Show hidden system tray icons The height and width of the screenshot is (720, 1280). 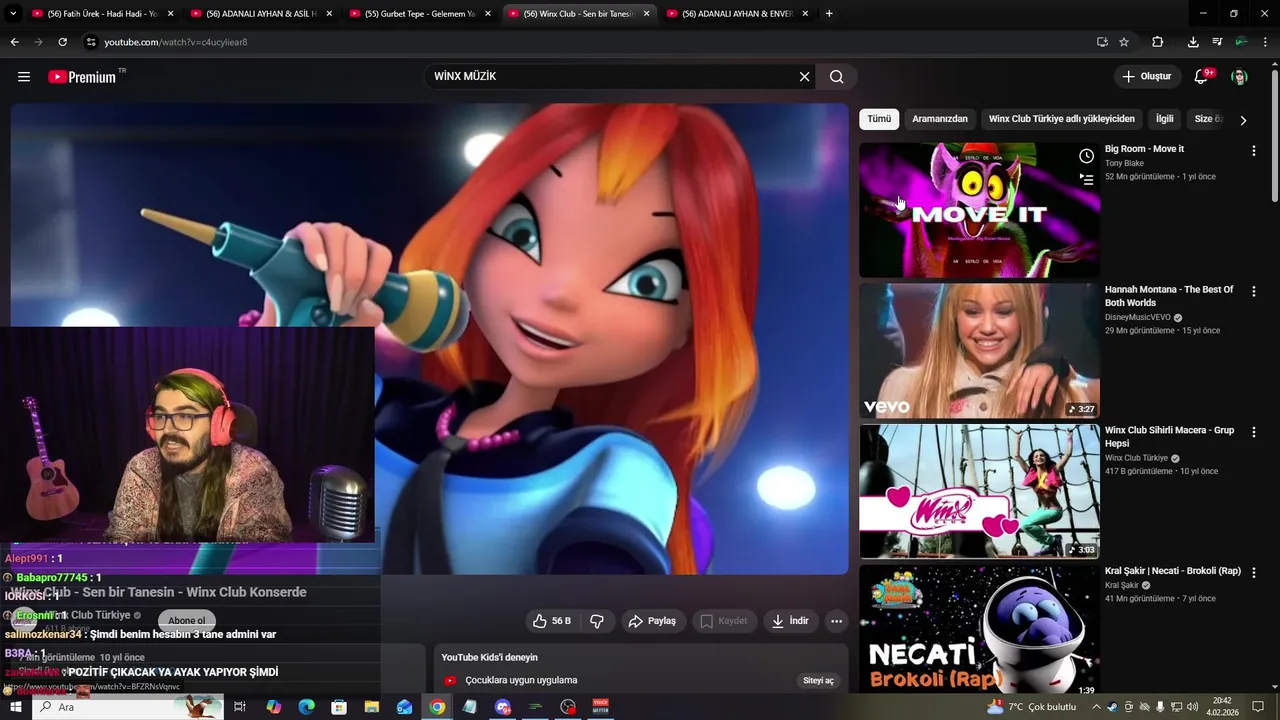(1097, 707)
